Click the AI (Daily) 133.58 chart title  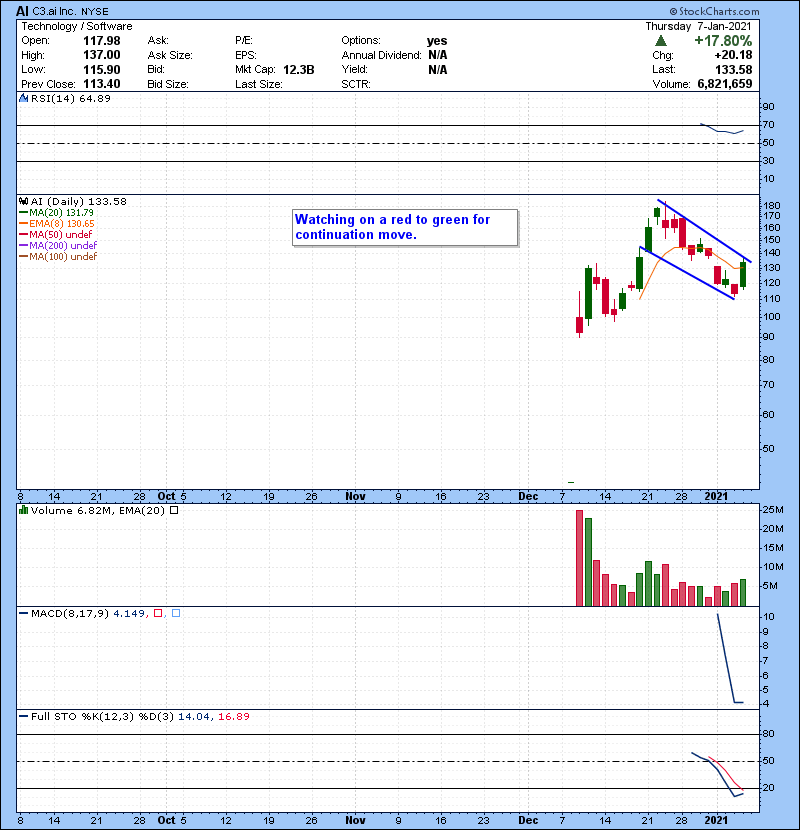click(79, 201)
